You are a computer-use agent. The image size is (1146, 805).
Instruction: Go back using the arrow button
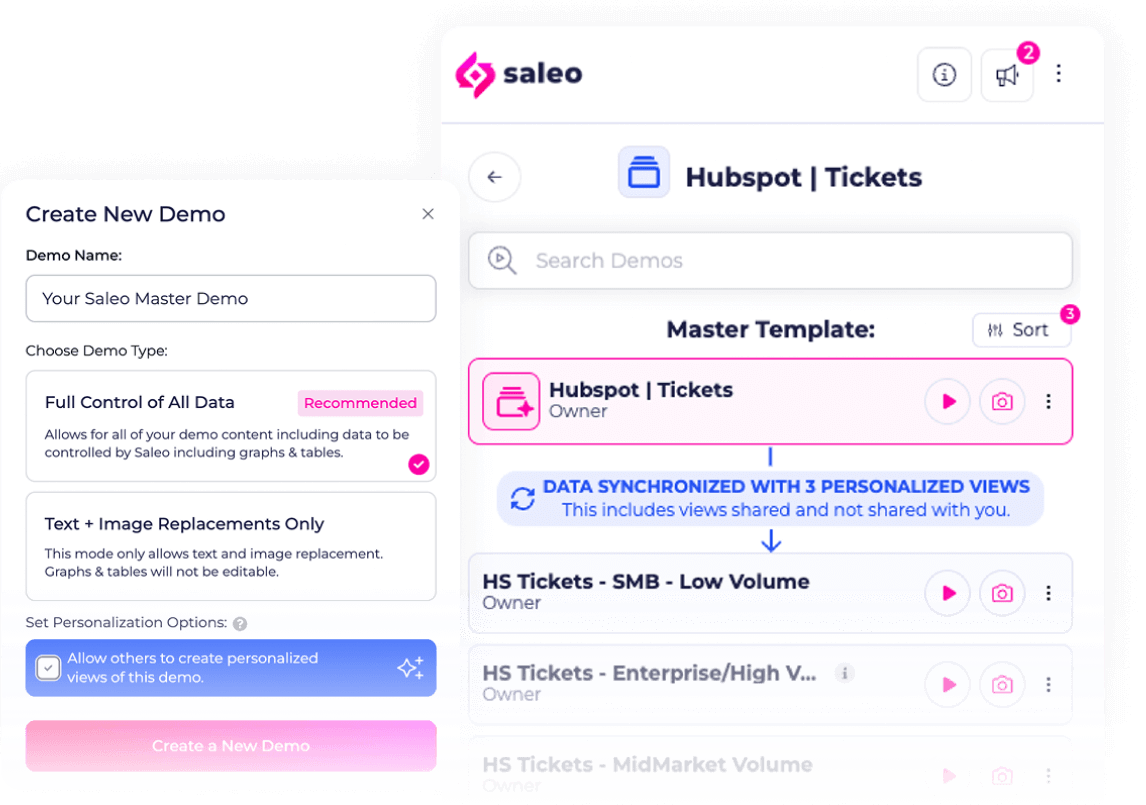(x=495, y=177)
